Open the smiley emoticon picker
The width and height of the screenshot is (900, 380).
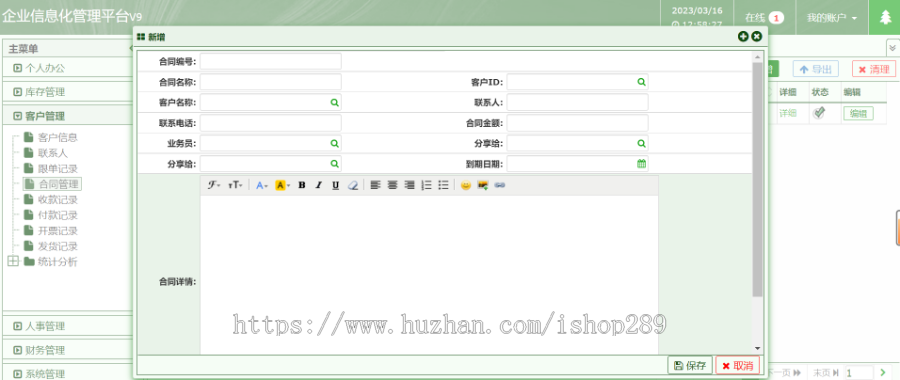(x=466, y=185)
